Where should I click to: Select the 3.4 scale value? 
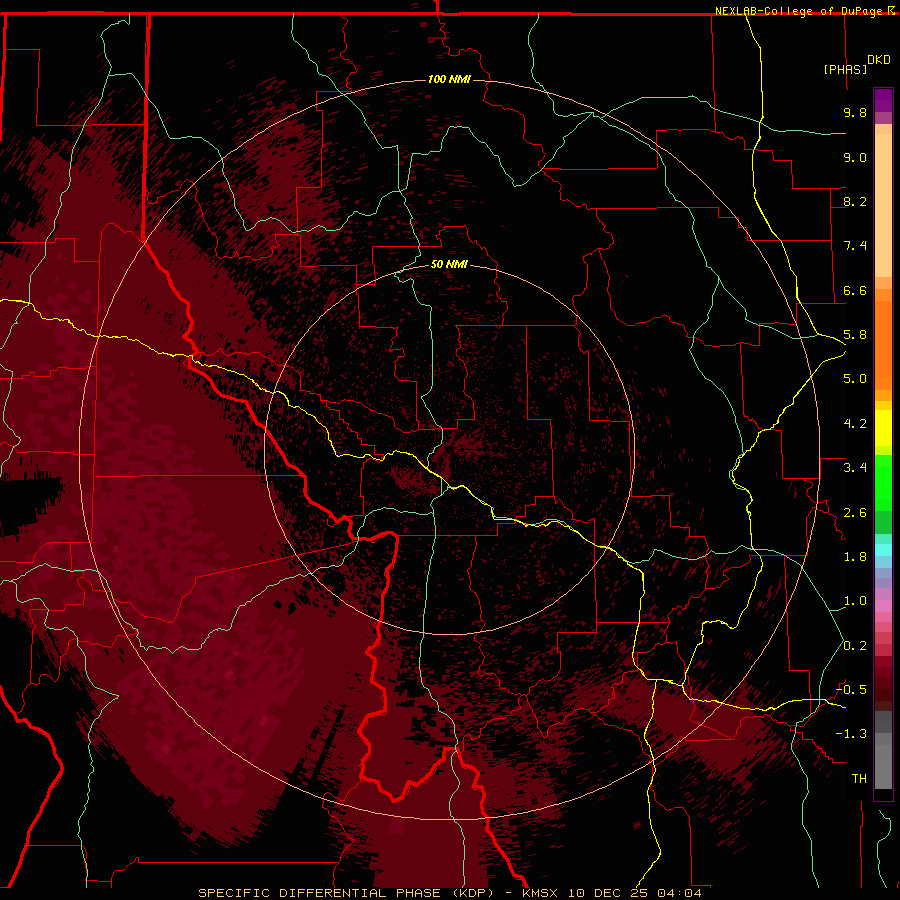[x=855, y=468]
